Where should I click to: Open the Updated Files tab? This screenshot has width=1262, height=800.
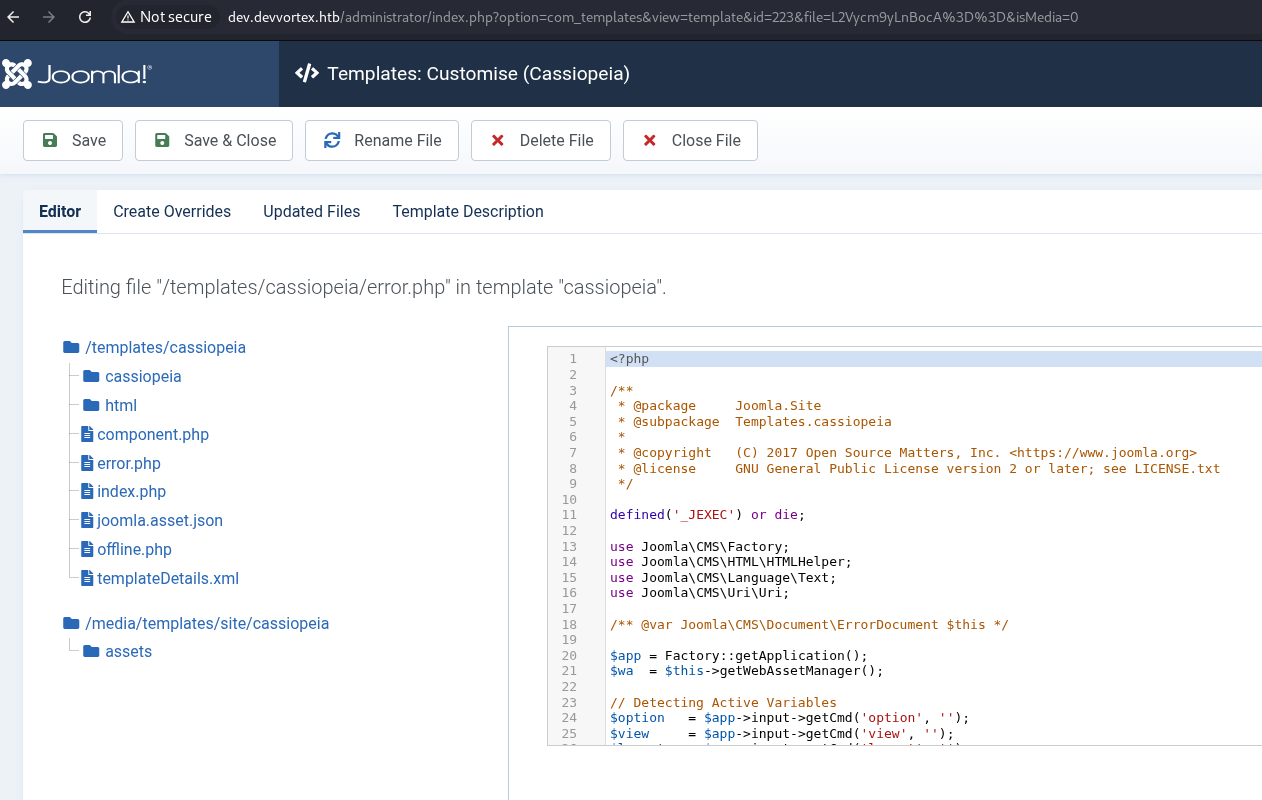(x=311, y=211)
